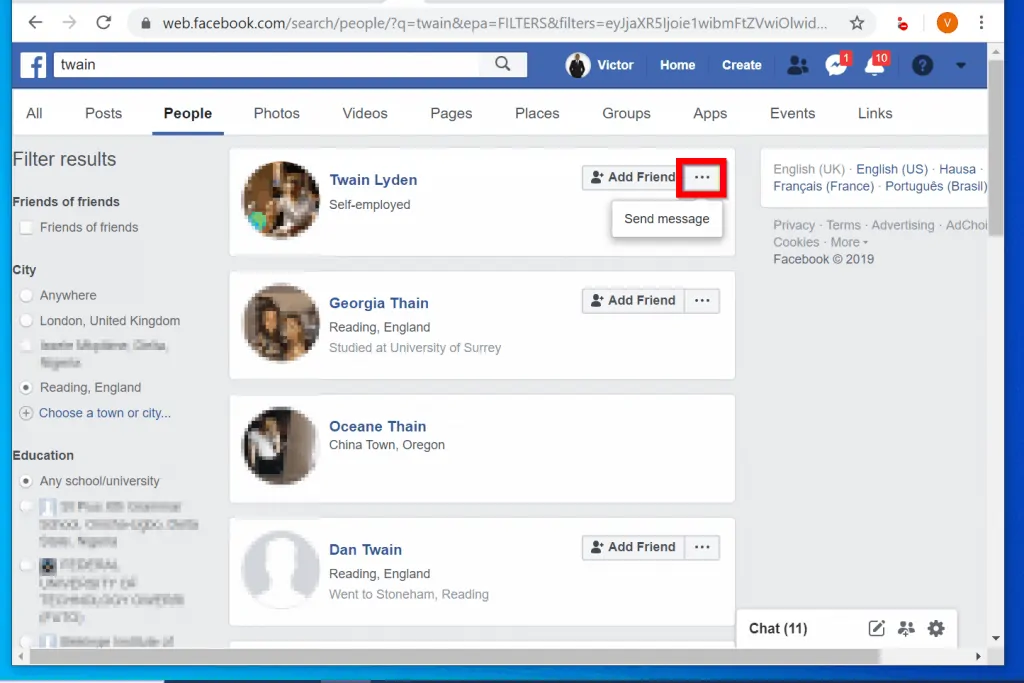Select Reading, England radio button
The width and height of the screenshot is (1024, 683).
click(x=26, y=388)
